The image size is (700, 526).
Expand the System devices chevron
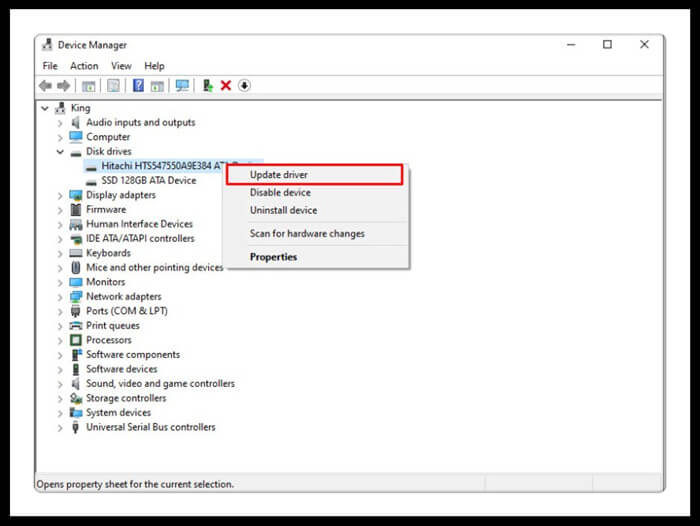[60, 413]
